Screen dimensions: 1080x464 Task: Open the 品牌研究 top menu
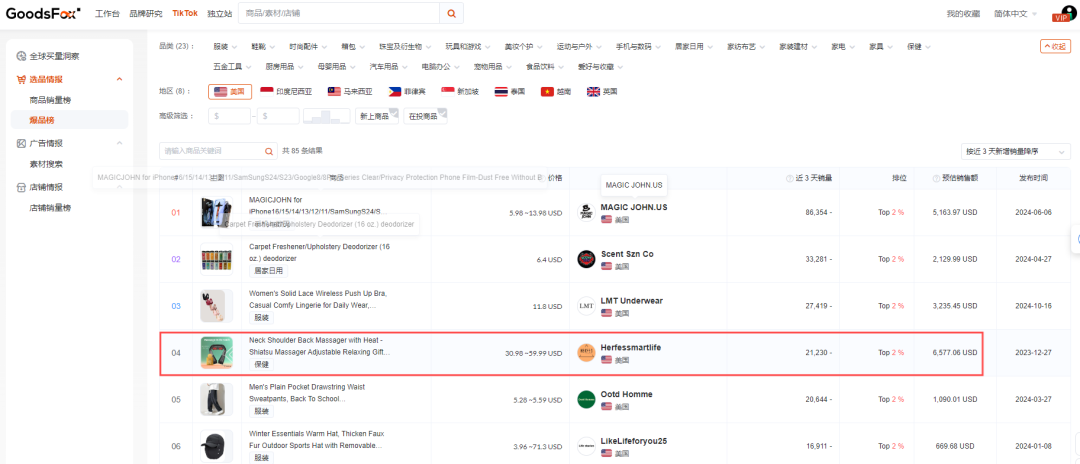[145, 13]
